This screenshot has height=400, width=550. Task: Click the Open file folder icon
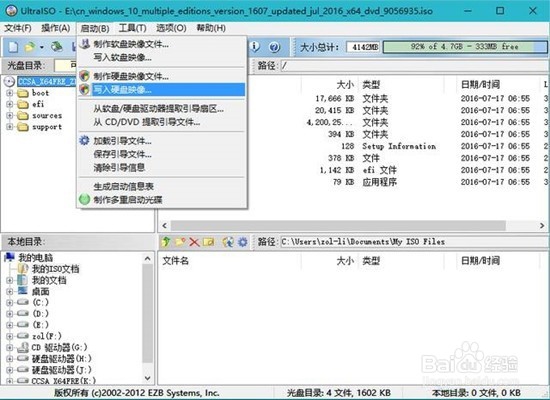point(31,47)
